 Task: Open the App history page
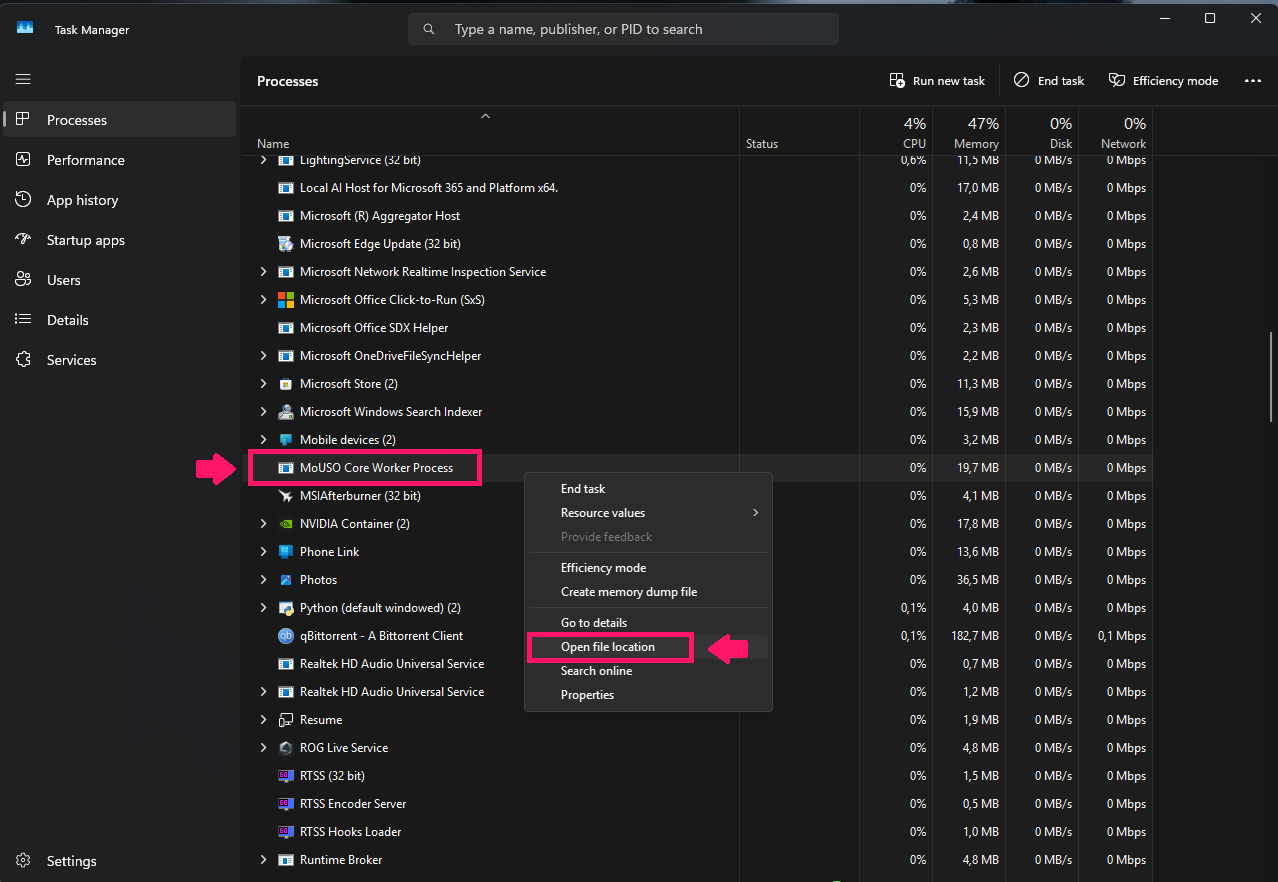(120, 200)
